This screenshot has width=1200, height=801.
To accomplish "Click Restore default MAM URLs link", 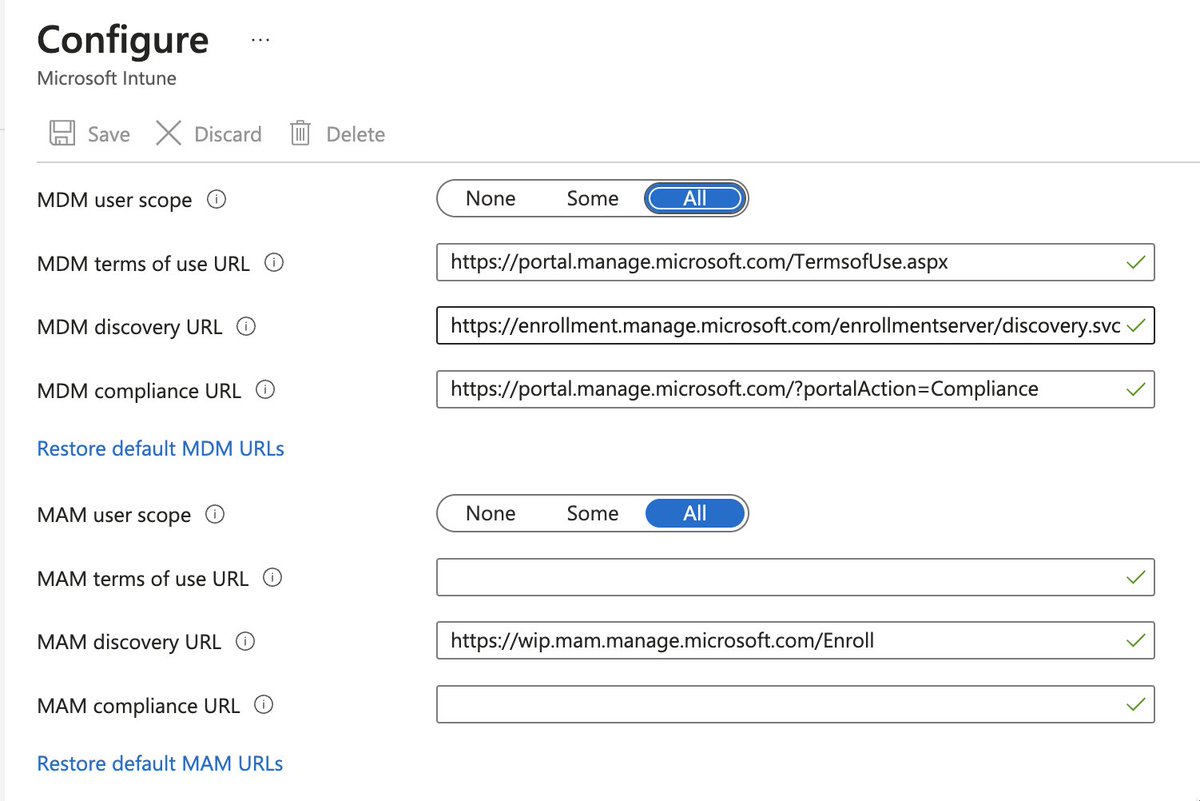I will (x=160, y=764).
